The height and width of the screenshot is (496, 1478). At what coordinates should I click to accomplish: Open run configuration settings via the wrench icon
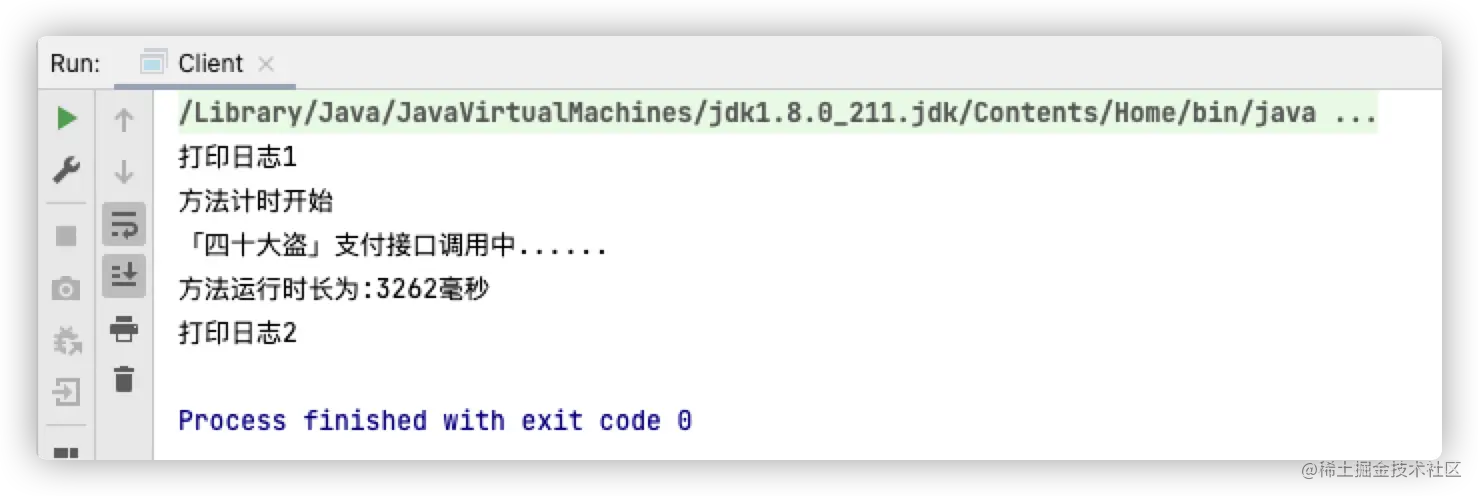point(66,171)
